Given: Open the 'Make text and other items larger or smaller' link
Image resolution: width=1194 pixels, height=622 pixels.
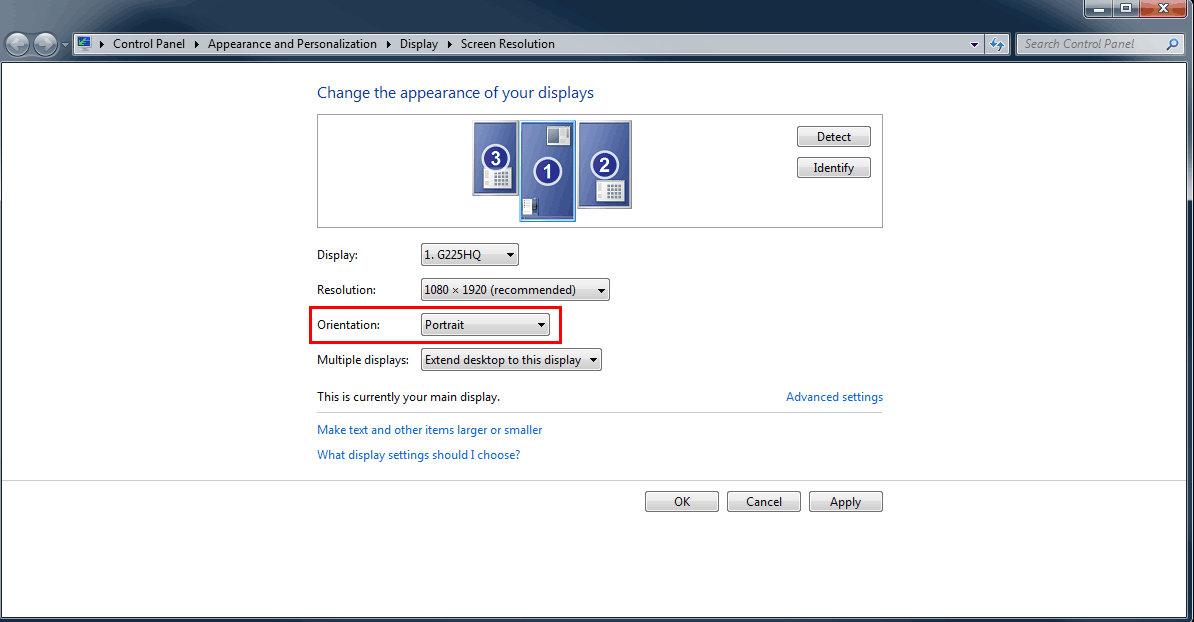Looking at the screenshot, I should coord(429,430).
